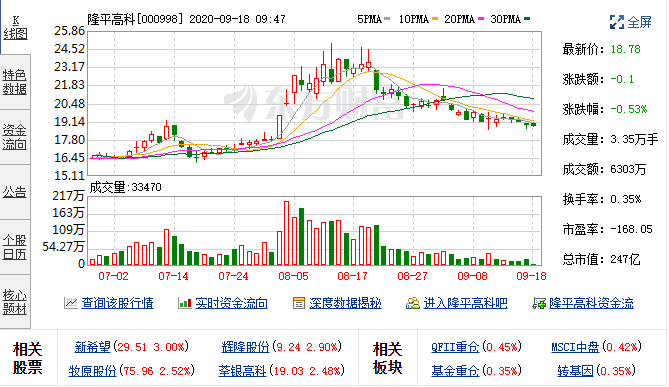Open the 牧原股份 stock link
This screenshot has width=669, height=387.
(x=93, y=370)
